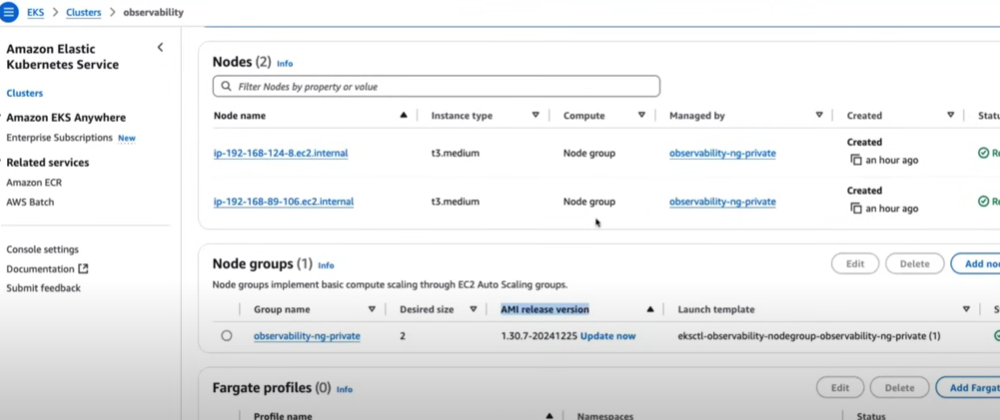
Task: Sort node groups by Desired size
Action: pos(473,309)
